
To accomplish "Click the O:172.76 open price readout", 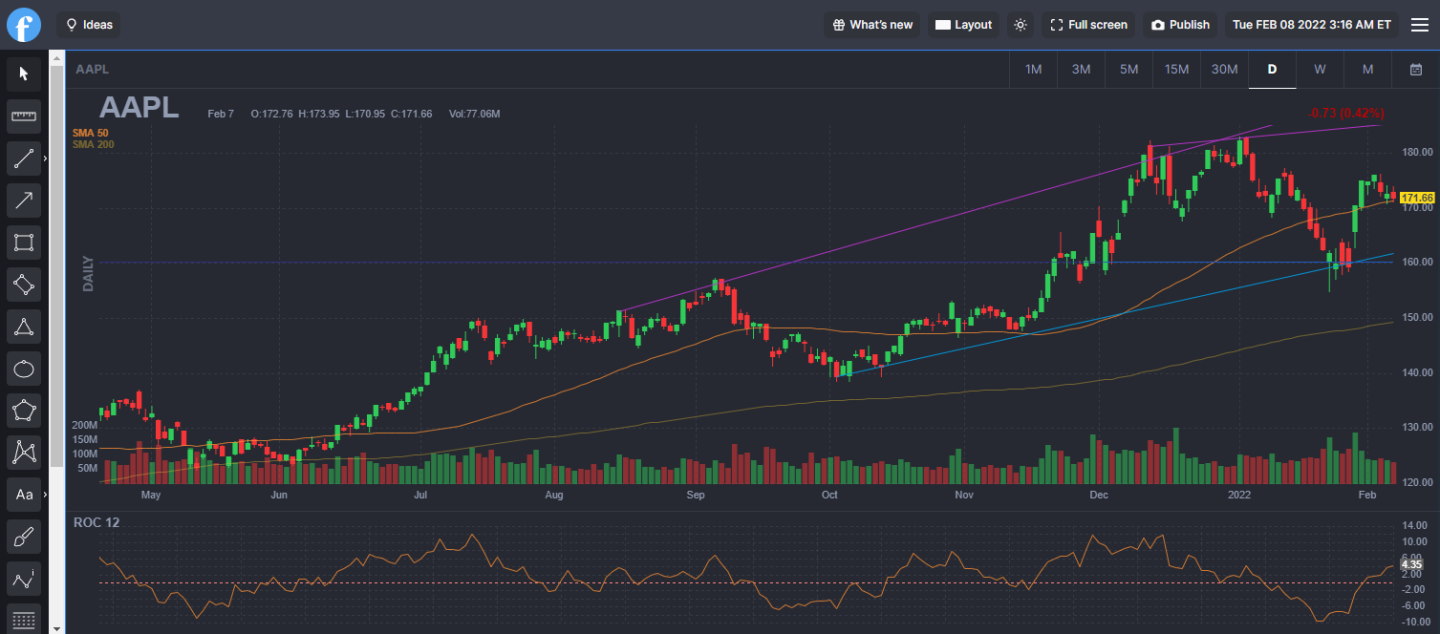I will [x=272, y=114].
